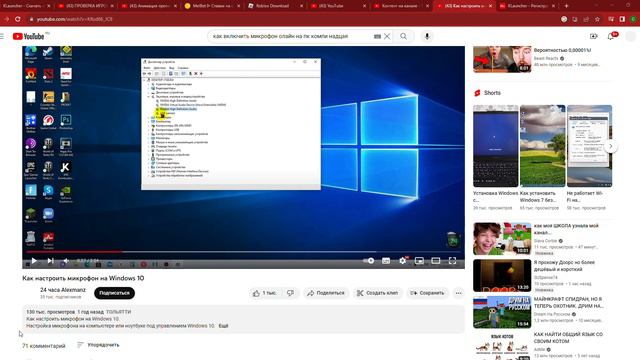The height and width of the screenshot is (360, 640).
Task: Open the YouTube guide hamburger menu
Action: (2, 36)
